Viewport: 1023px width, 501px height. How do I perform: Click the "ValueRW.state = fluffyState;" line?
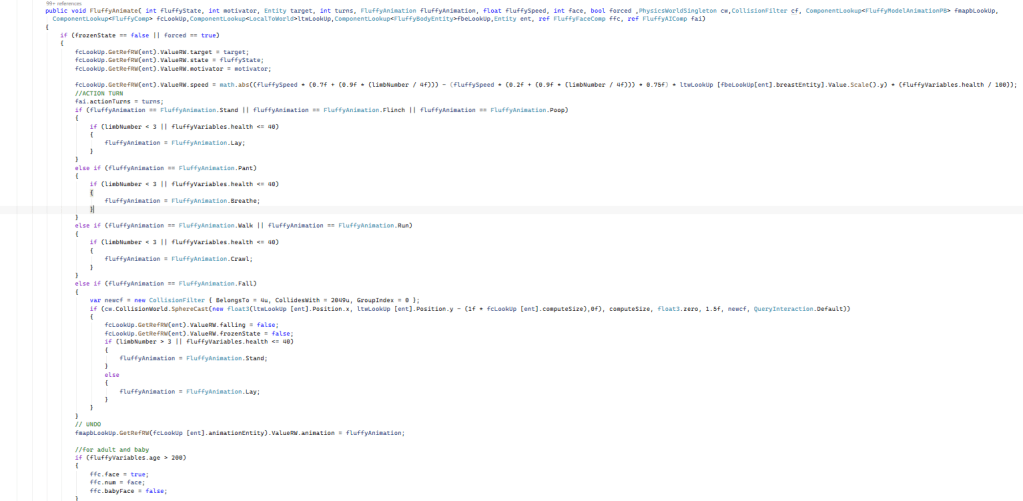point(170,60)
